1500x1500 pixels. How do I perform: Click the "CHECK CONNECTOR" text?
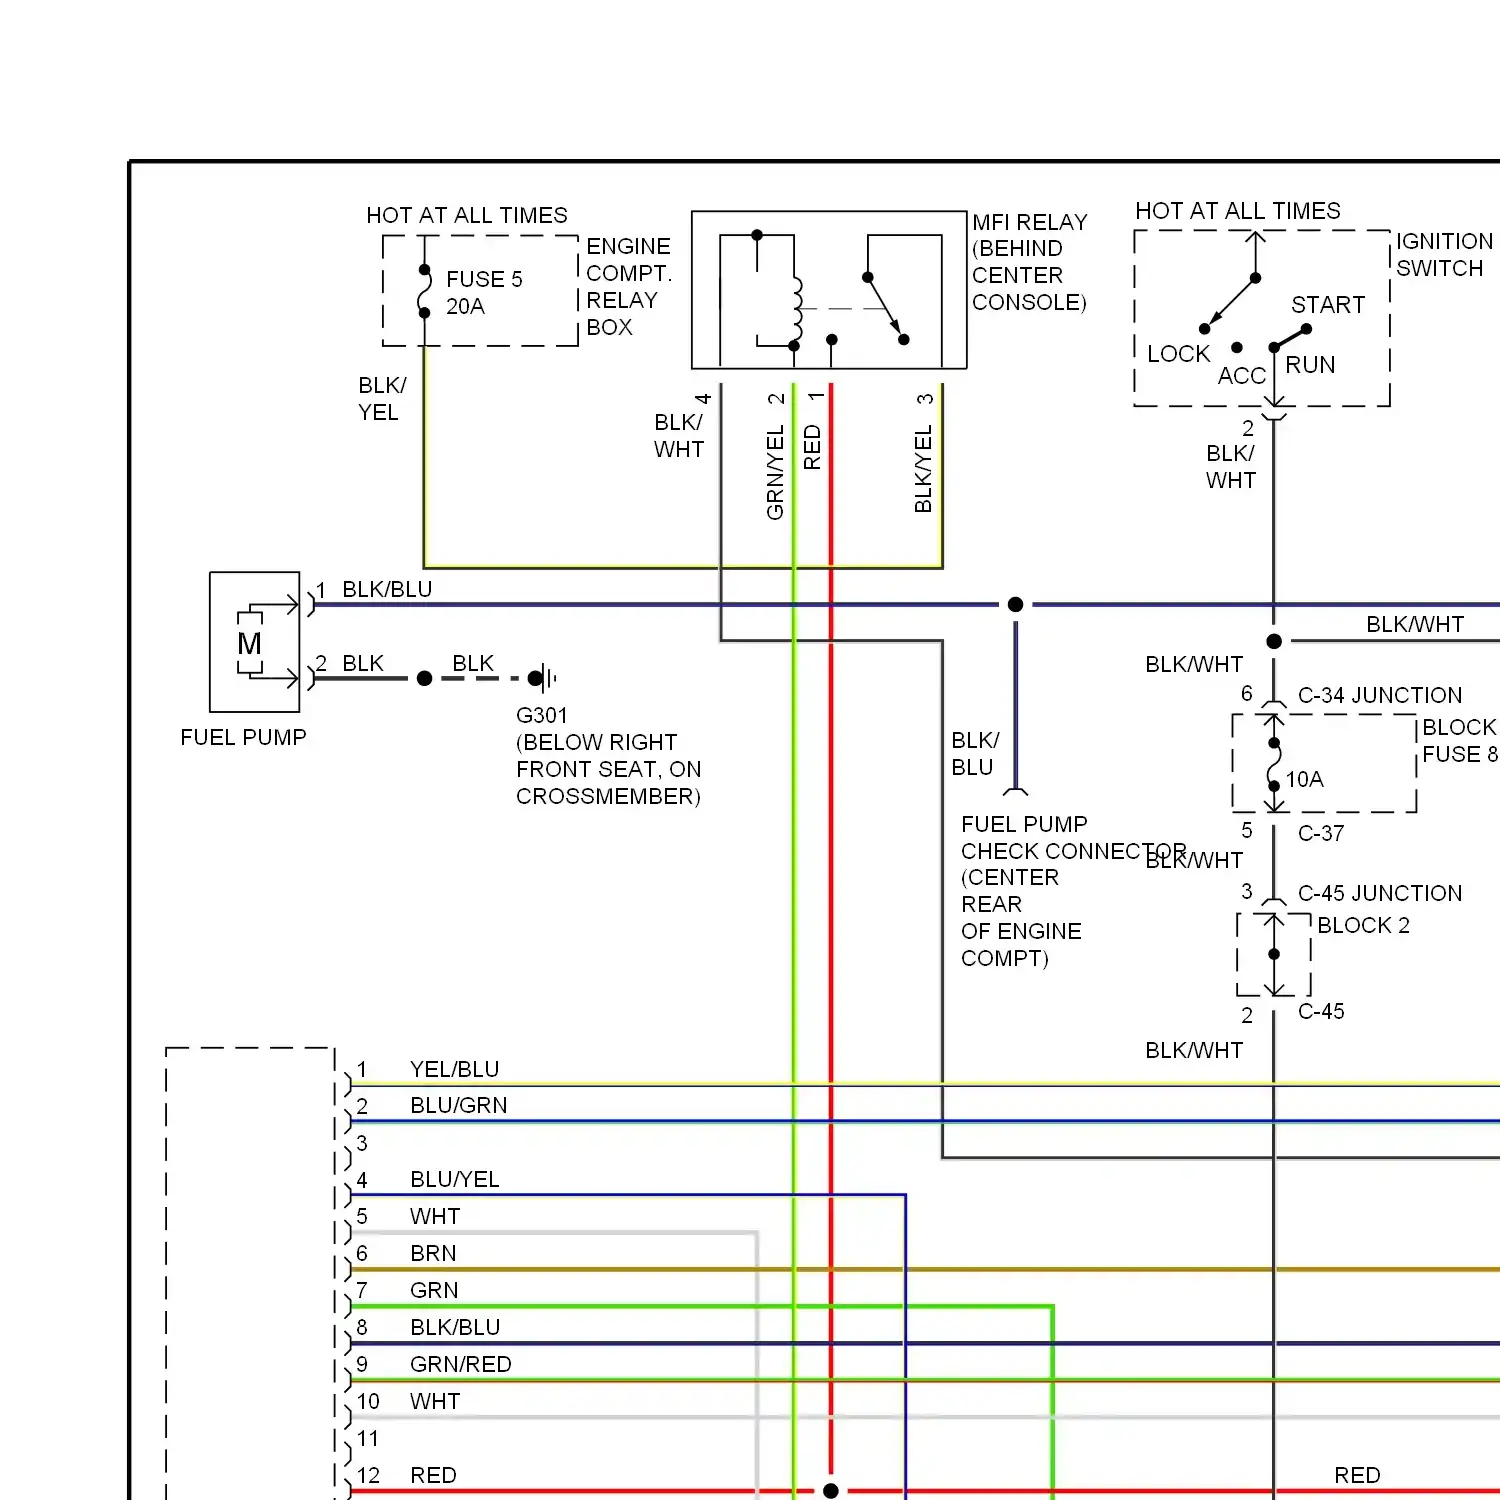click(1073, 851)
